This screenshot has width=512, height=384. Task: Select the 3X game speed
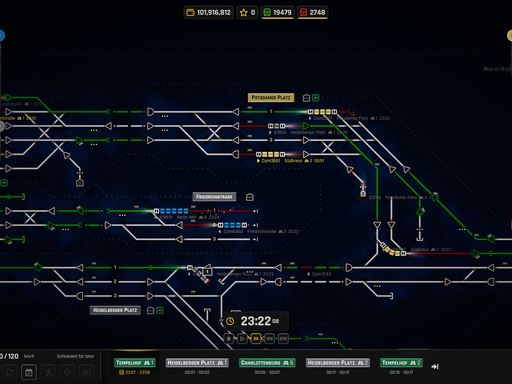pyautogui.click(x=256, y=339)
